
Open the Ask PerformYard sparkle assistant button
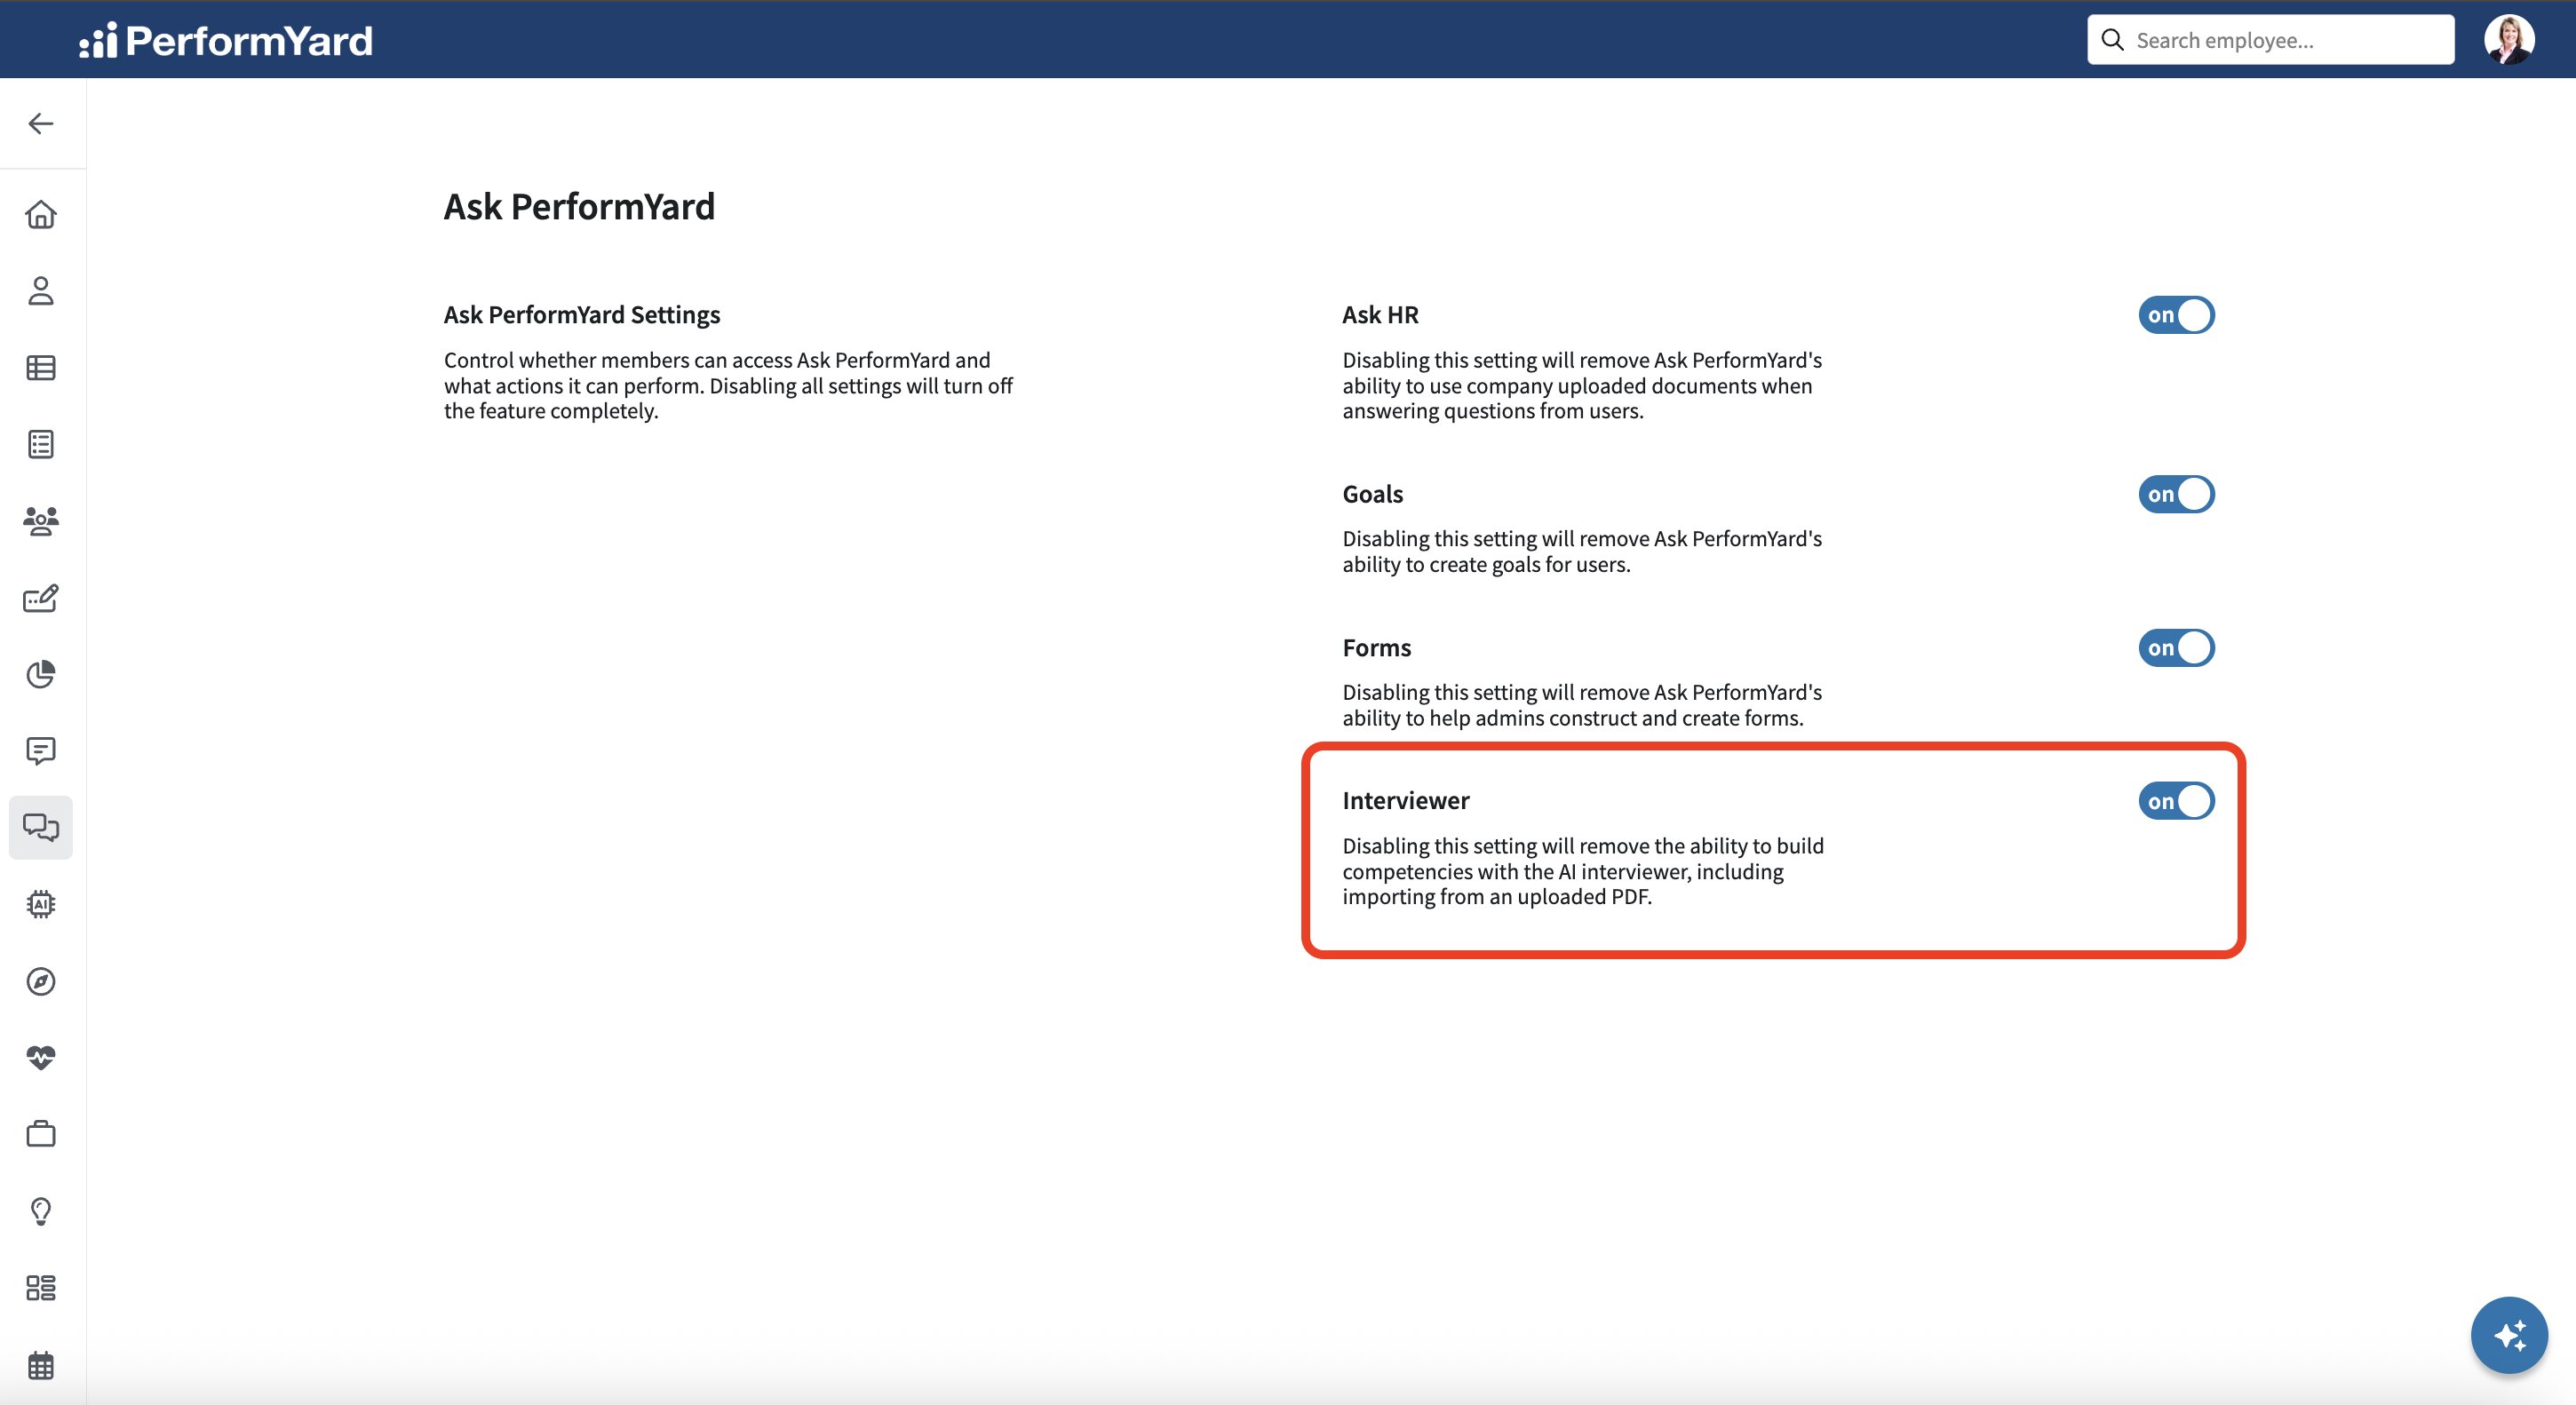(x=2509, y=1335)
